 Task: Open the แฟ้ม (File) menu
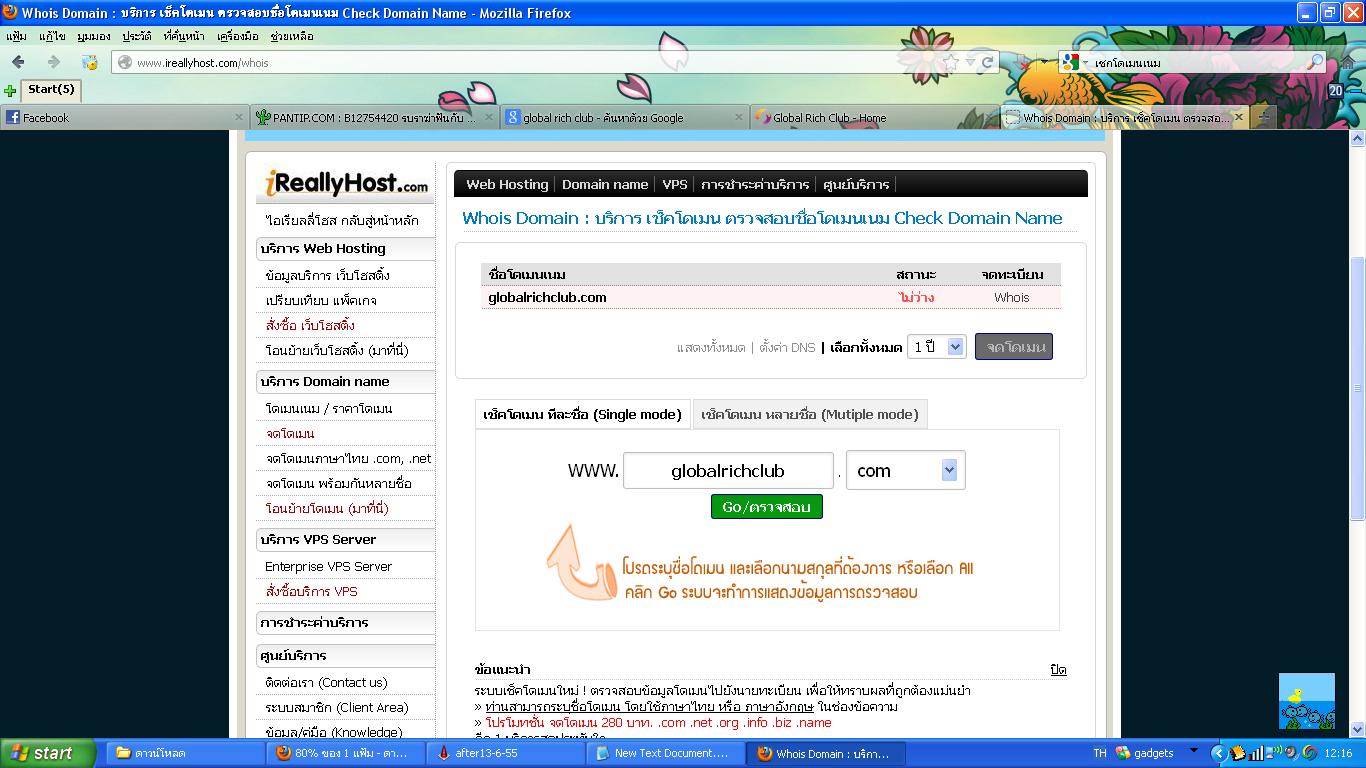click(16, 36)
